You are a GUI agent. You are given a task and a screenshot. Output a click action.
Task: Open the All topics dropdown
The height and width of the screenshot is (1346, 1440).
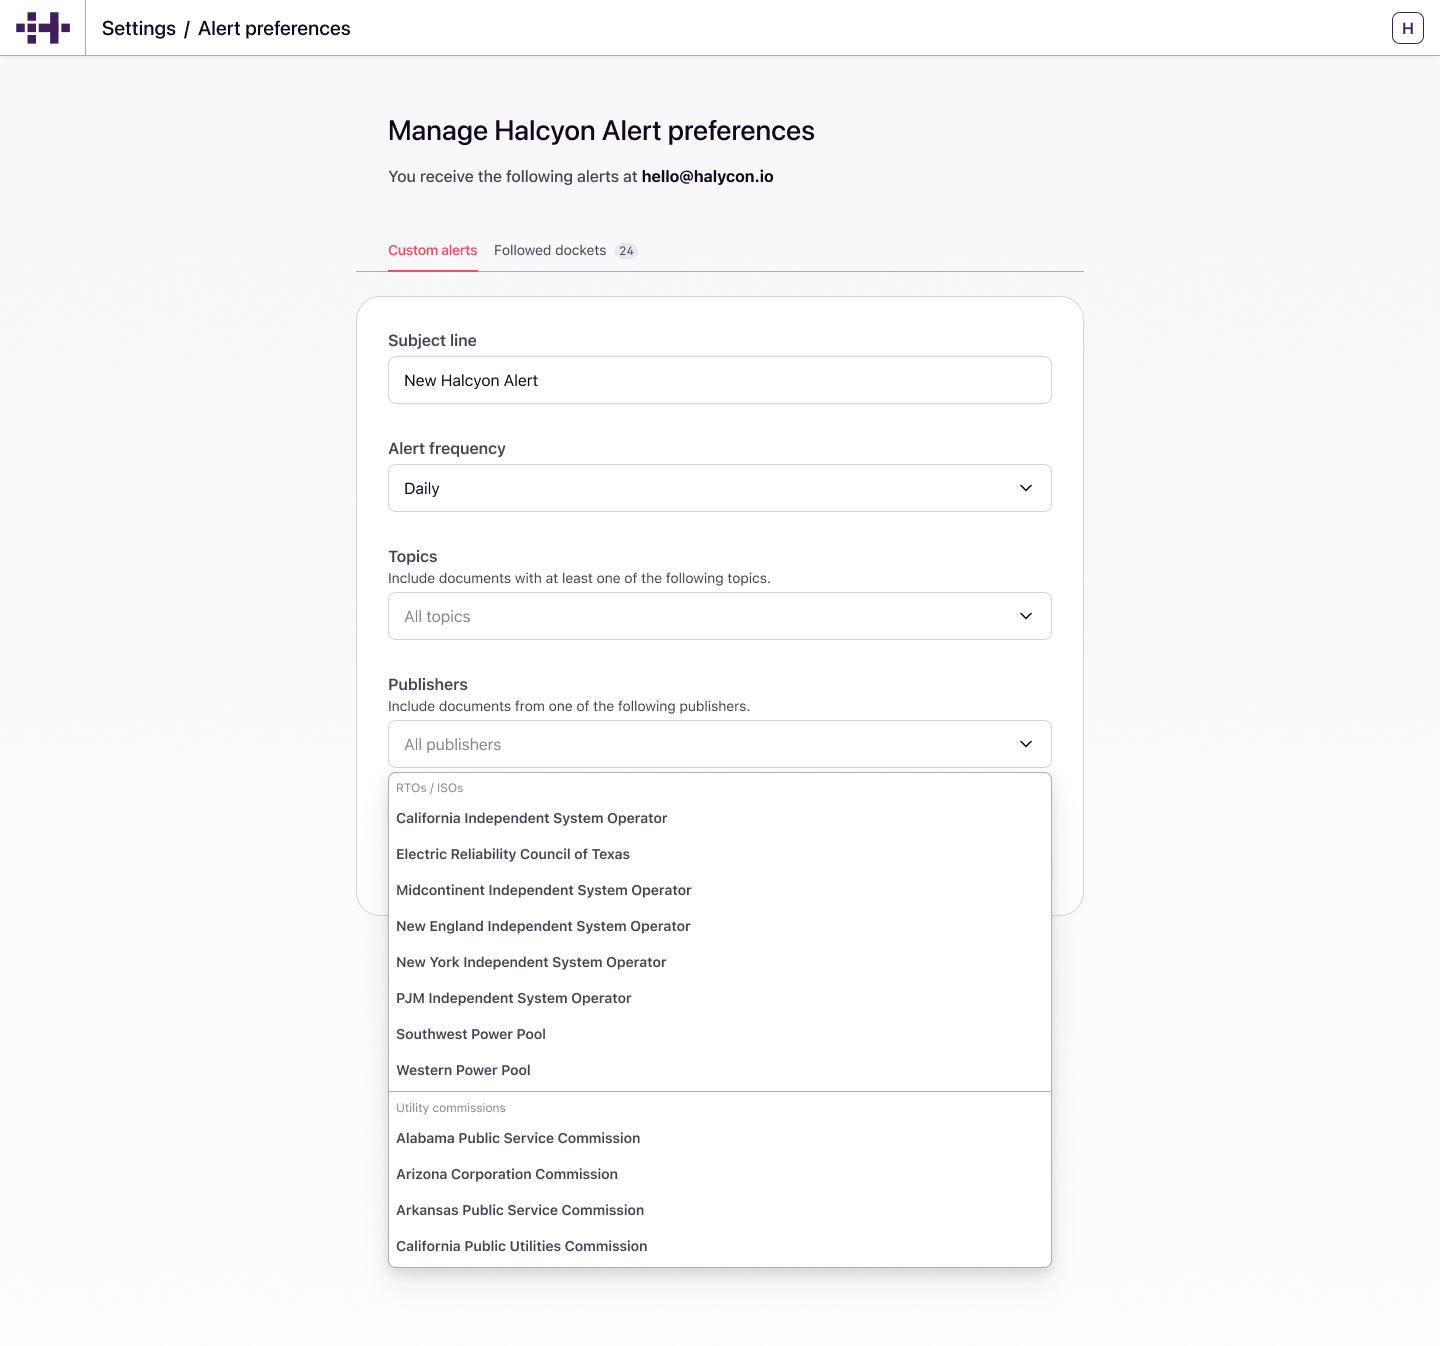point(720,616)
